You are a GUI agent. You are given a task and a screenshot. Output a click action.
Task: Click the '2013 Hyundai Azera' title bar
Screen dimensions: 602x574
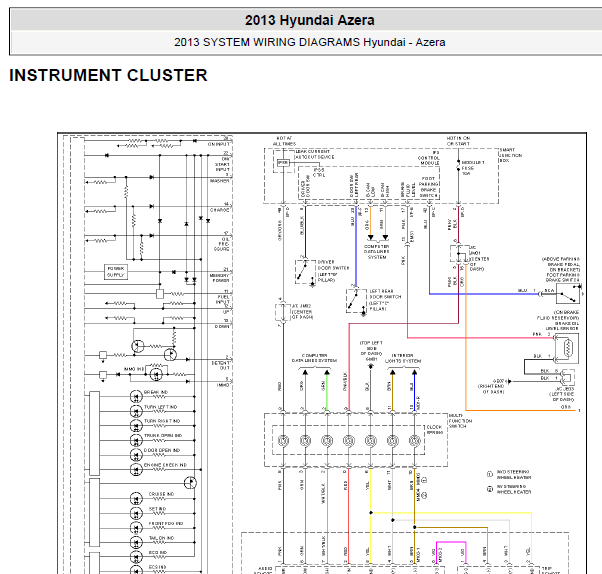309,20
